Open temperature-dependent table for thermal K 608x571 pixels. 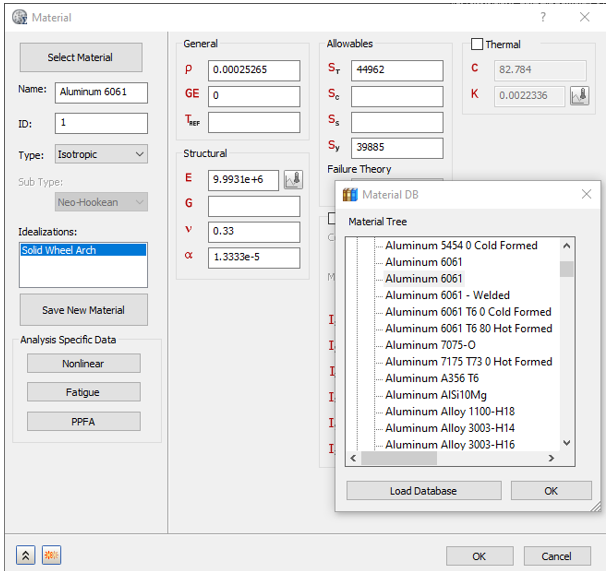[580, 96]
